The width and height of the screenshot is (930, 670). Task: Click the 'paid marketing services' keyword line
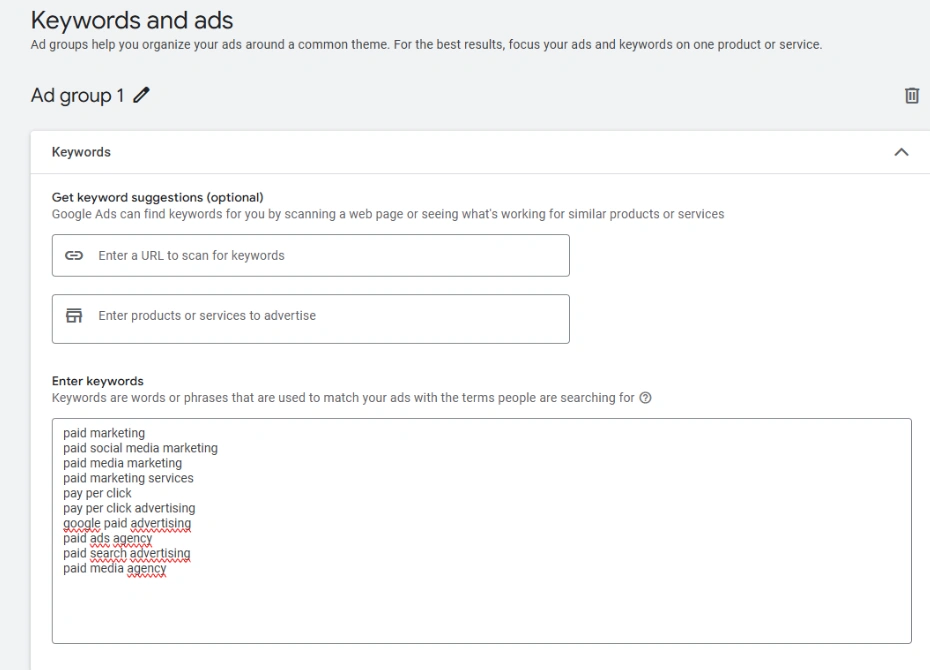[128, 478]
